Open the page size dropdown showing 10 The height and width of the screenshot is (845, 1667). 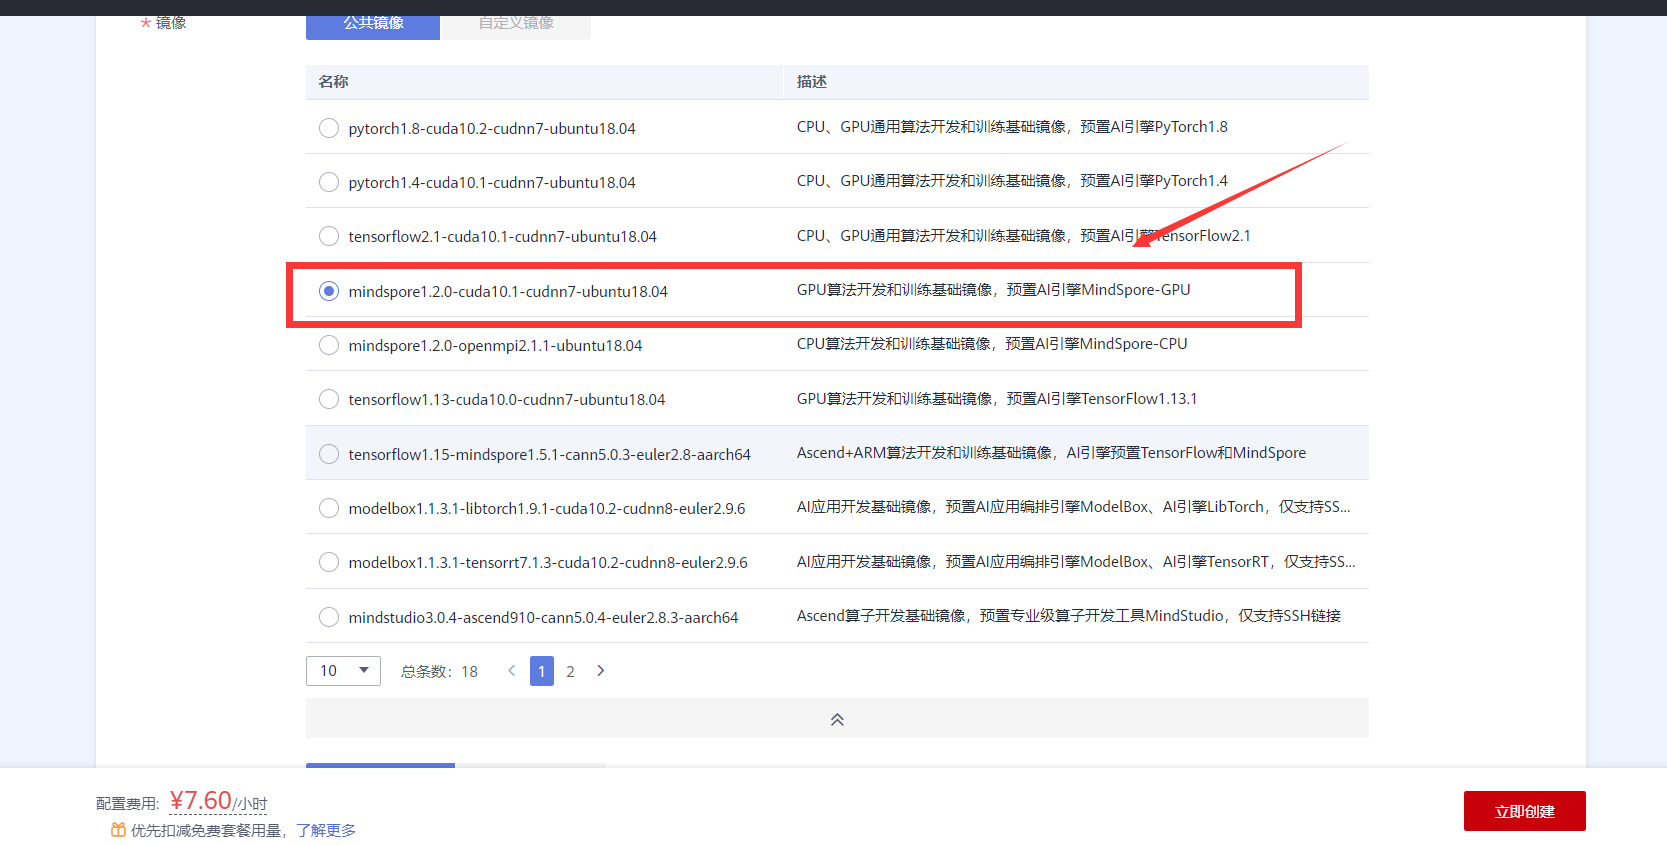coord(343,671)
